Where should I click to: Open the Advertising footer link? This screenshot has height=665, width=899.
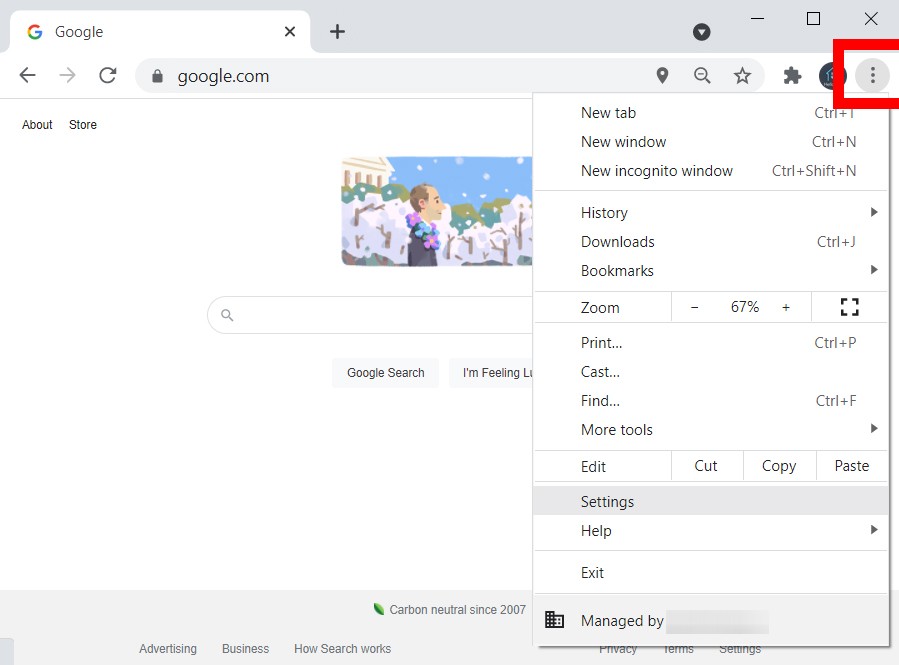[168, 648]
